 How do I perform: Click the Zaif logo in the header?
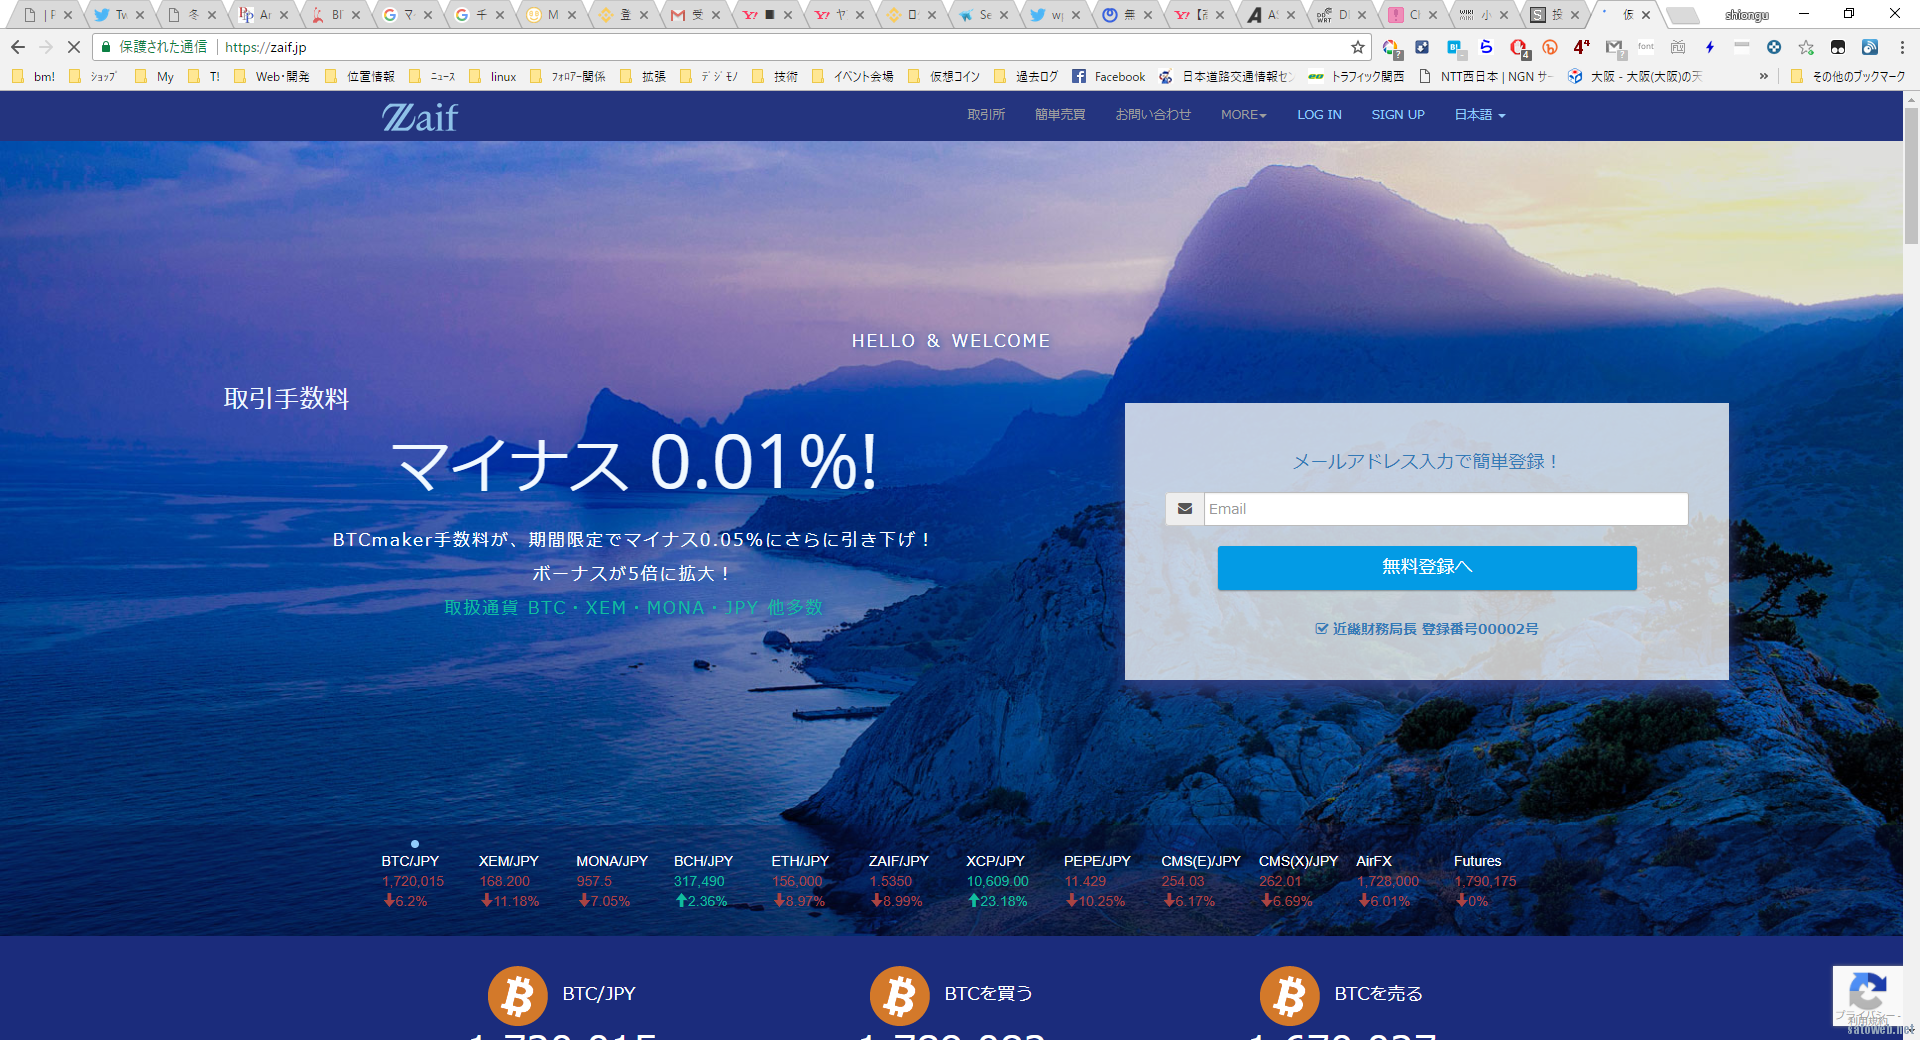[420, 117]
